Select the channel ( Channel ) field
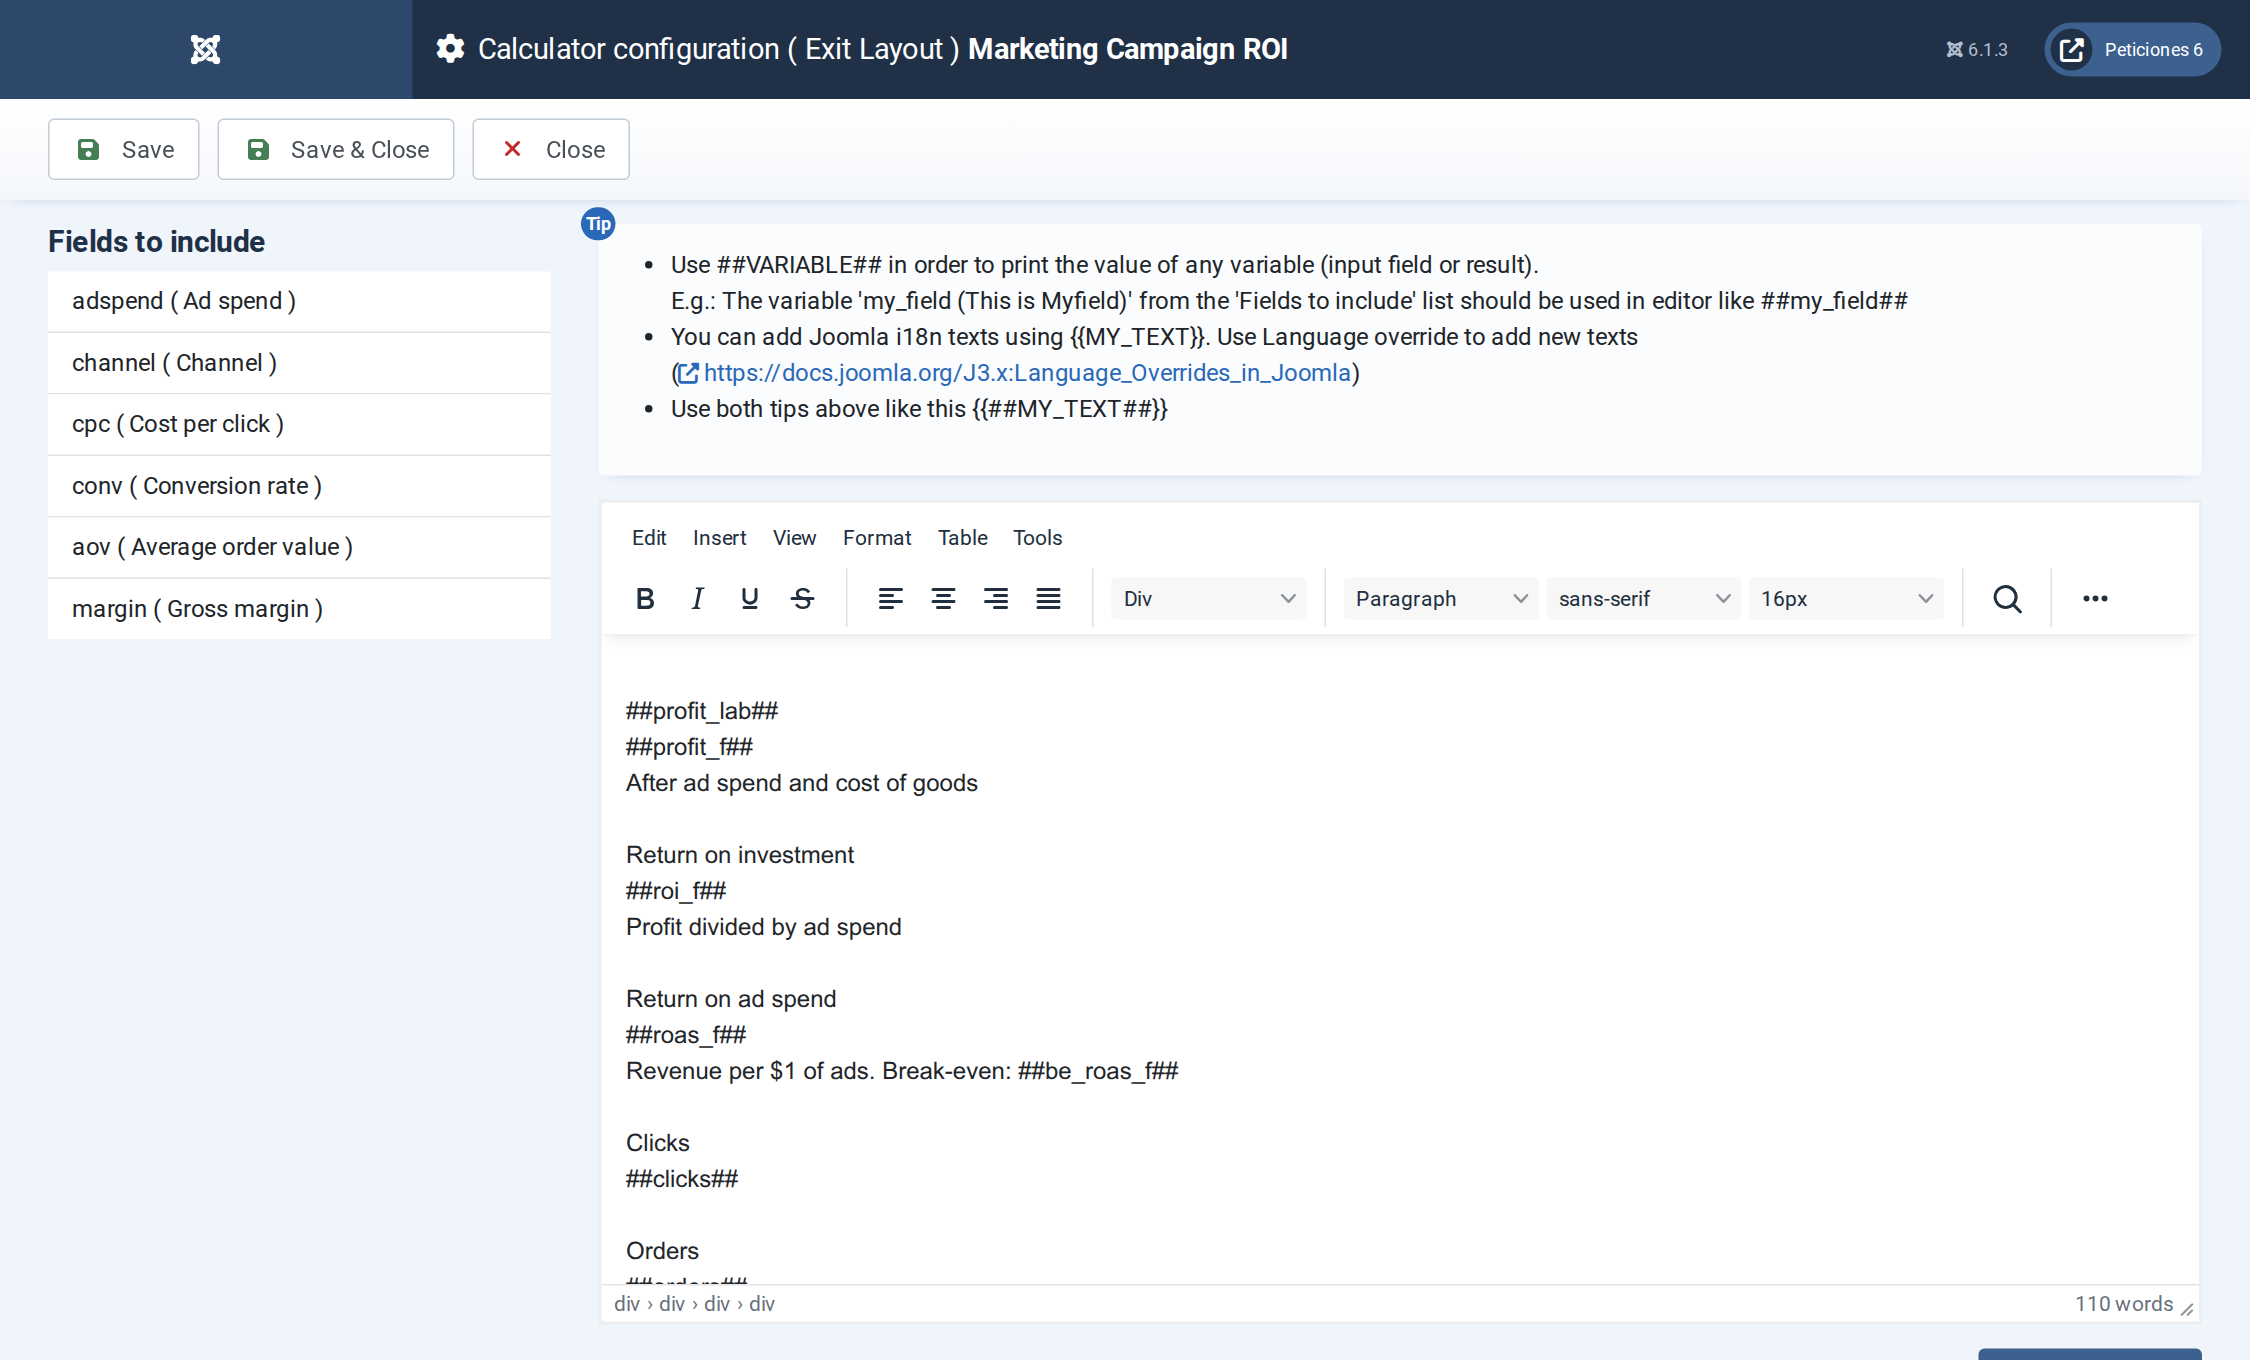This screenshot has width=2250, height=1360. coord(299,363)
